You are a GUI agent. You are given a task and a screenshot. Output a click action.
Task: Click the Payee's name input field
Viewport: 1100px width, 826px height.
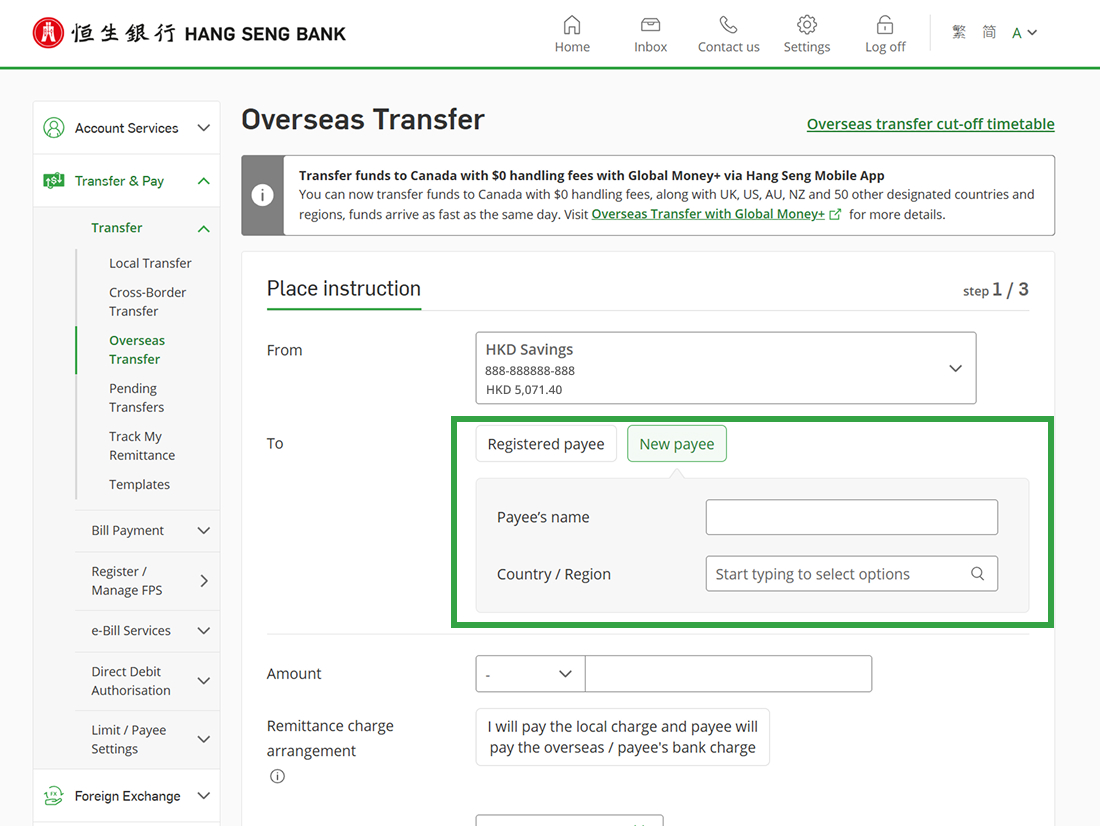point(851,517)
